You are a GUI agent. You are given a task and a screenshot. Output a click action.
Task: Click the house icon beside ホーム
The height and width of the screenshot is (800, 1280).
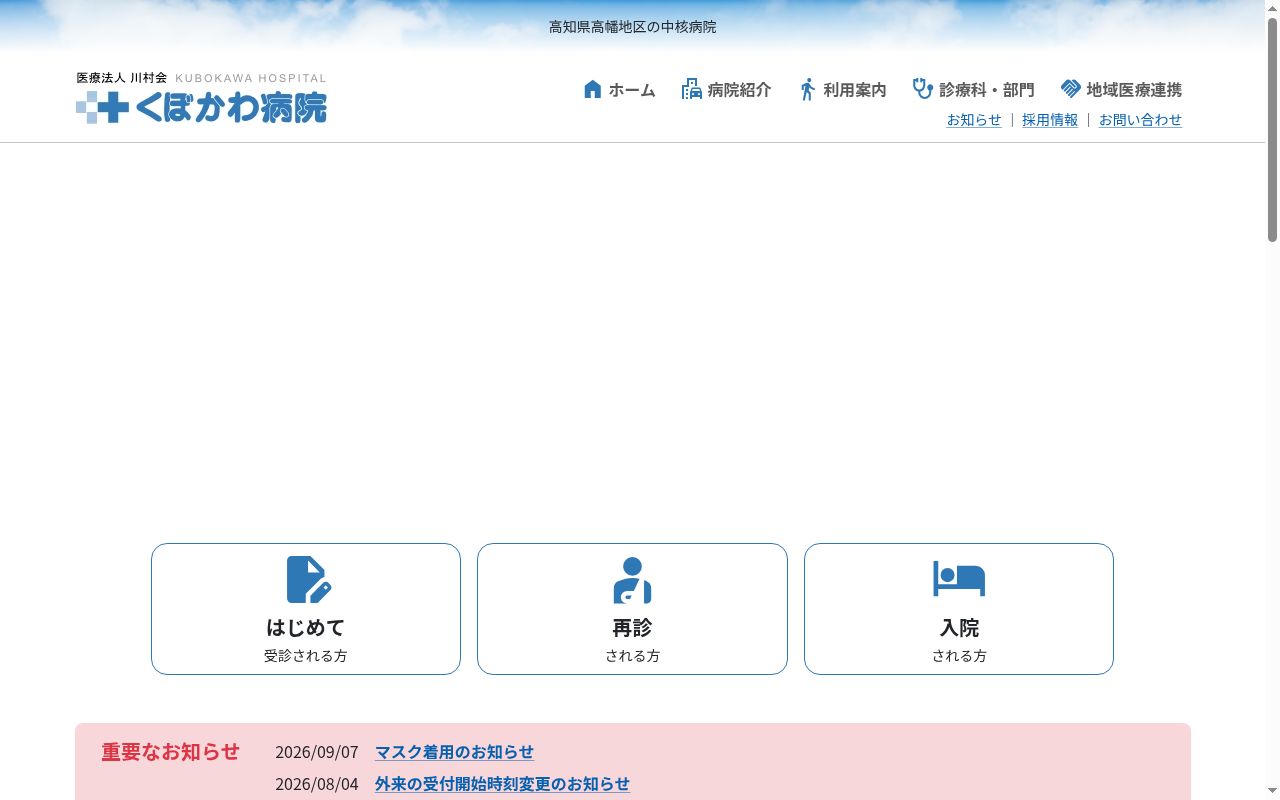coord(592,89)
